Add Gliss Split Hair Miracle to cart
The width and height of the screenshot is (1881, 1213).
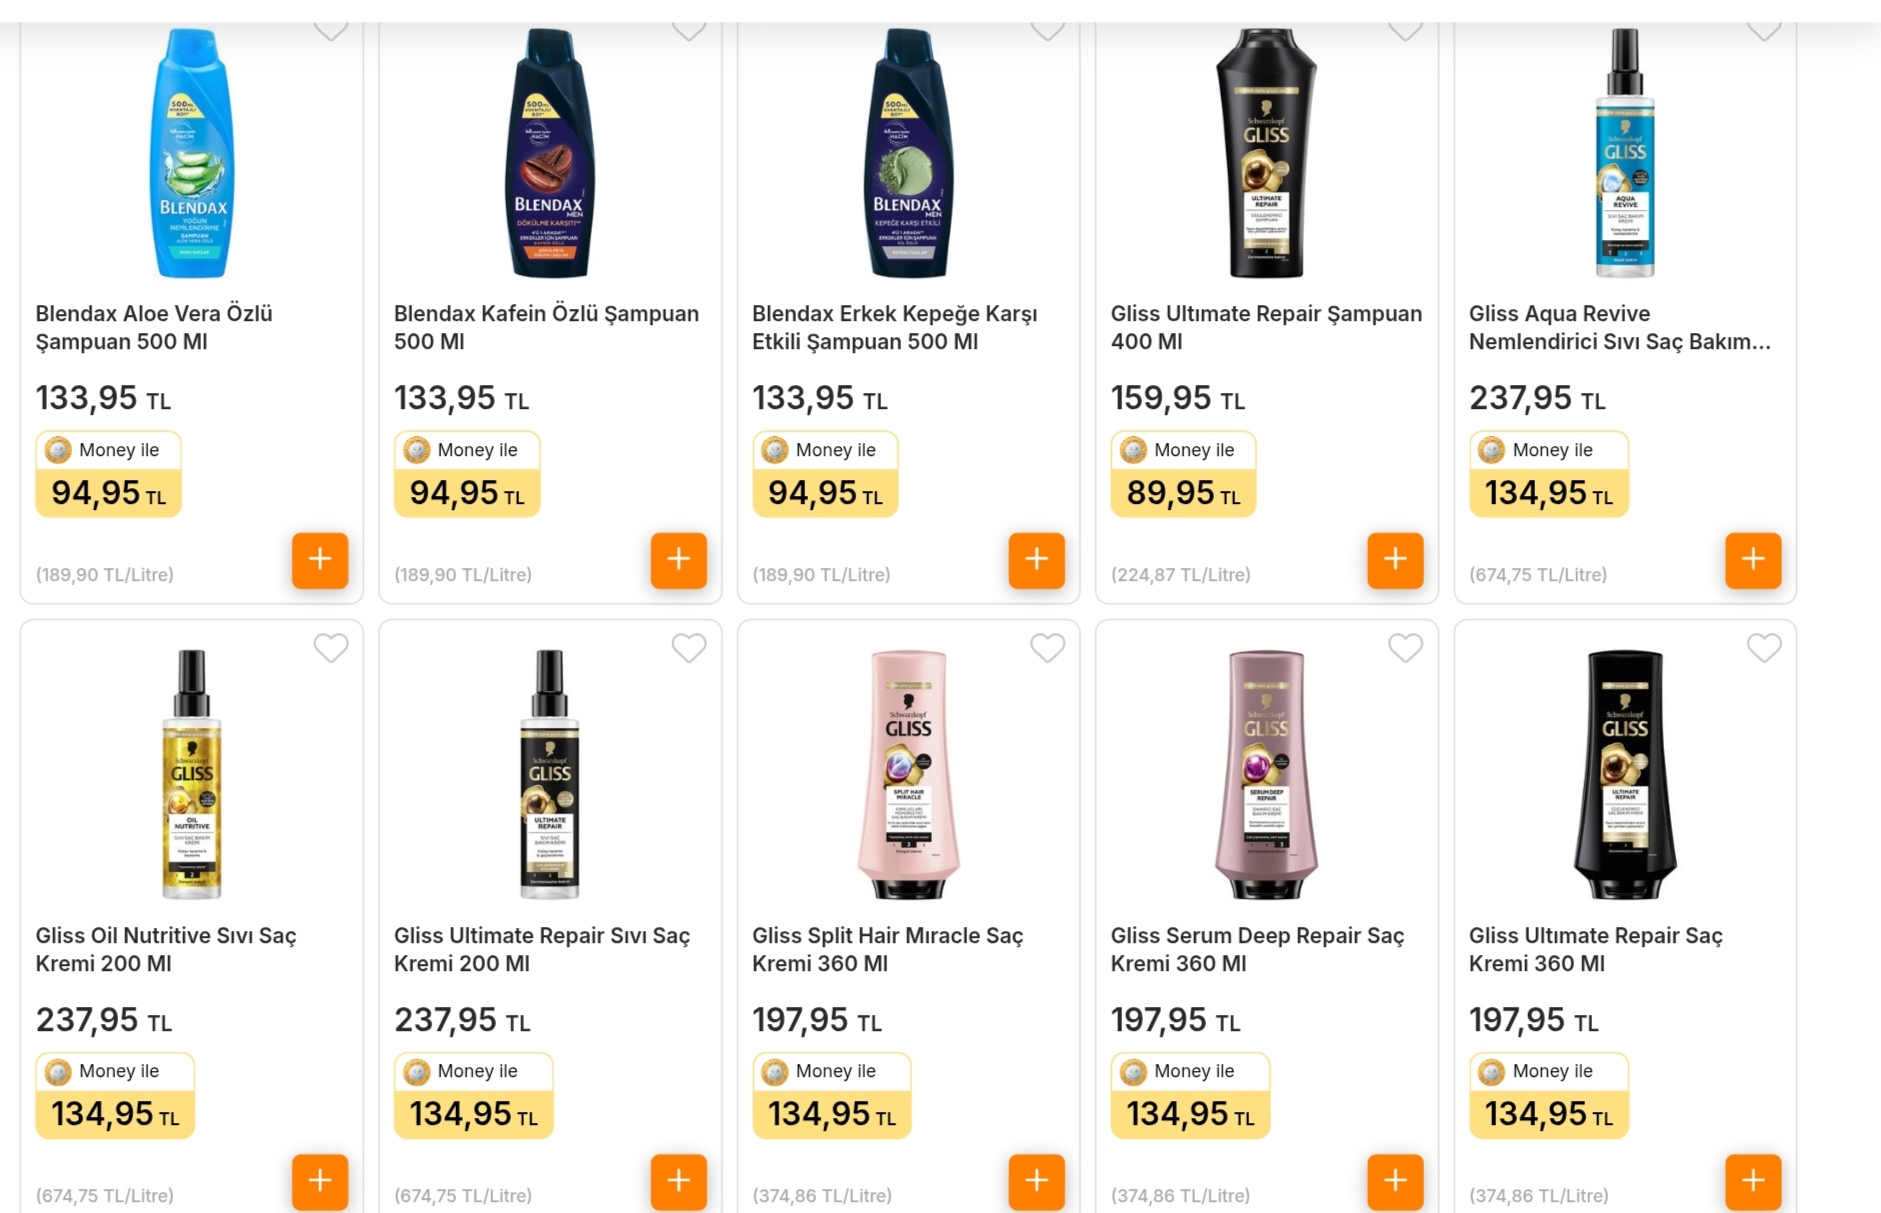1036,1181
